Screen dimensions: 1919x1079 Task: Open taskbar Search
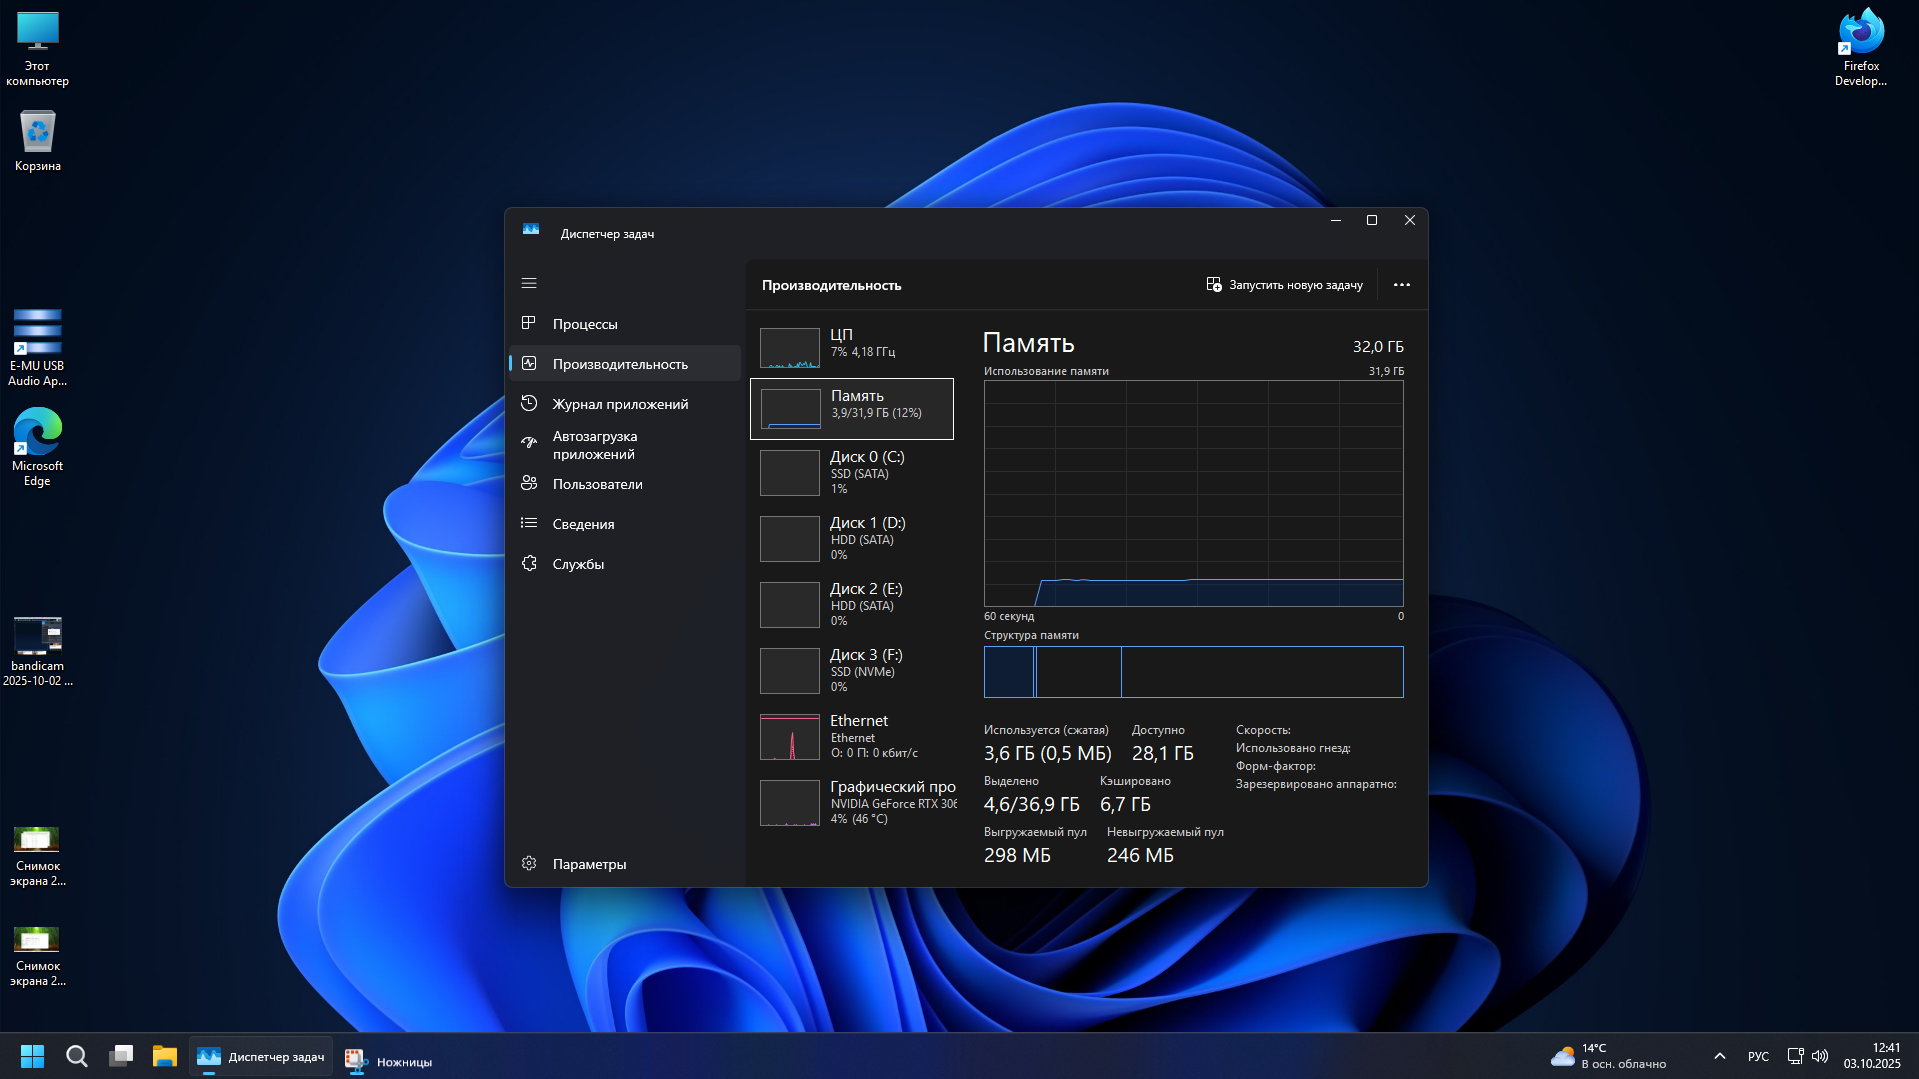tap(77, 1056)
